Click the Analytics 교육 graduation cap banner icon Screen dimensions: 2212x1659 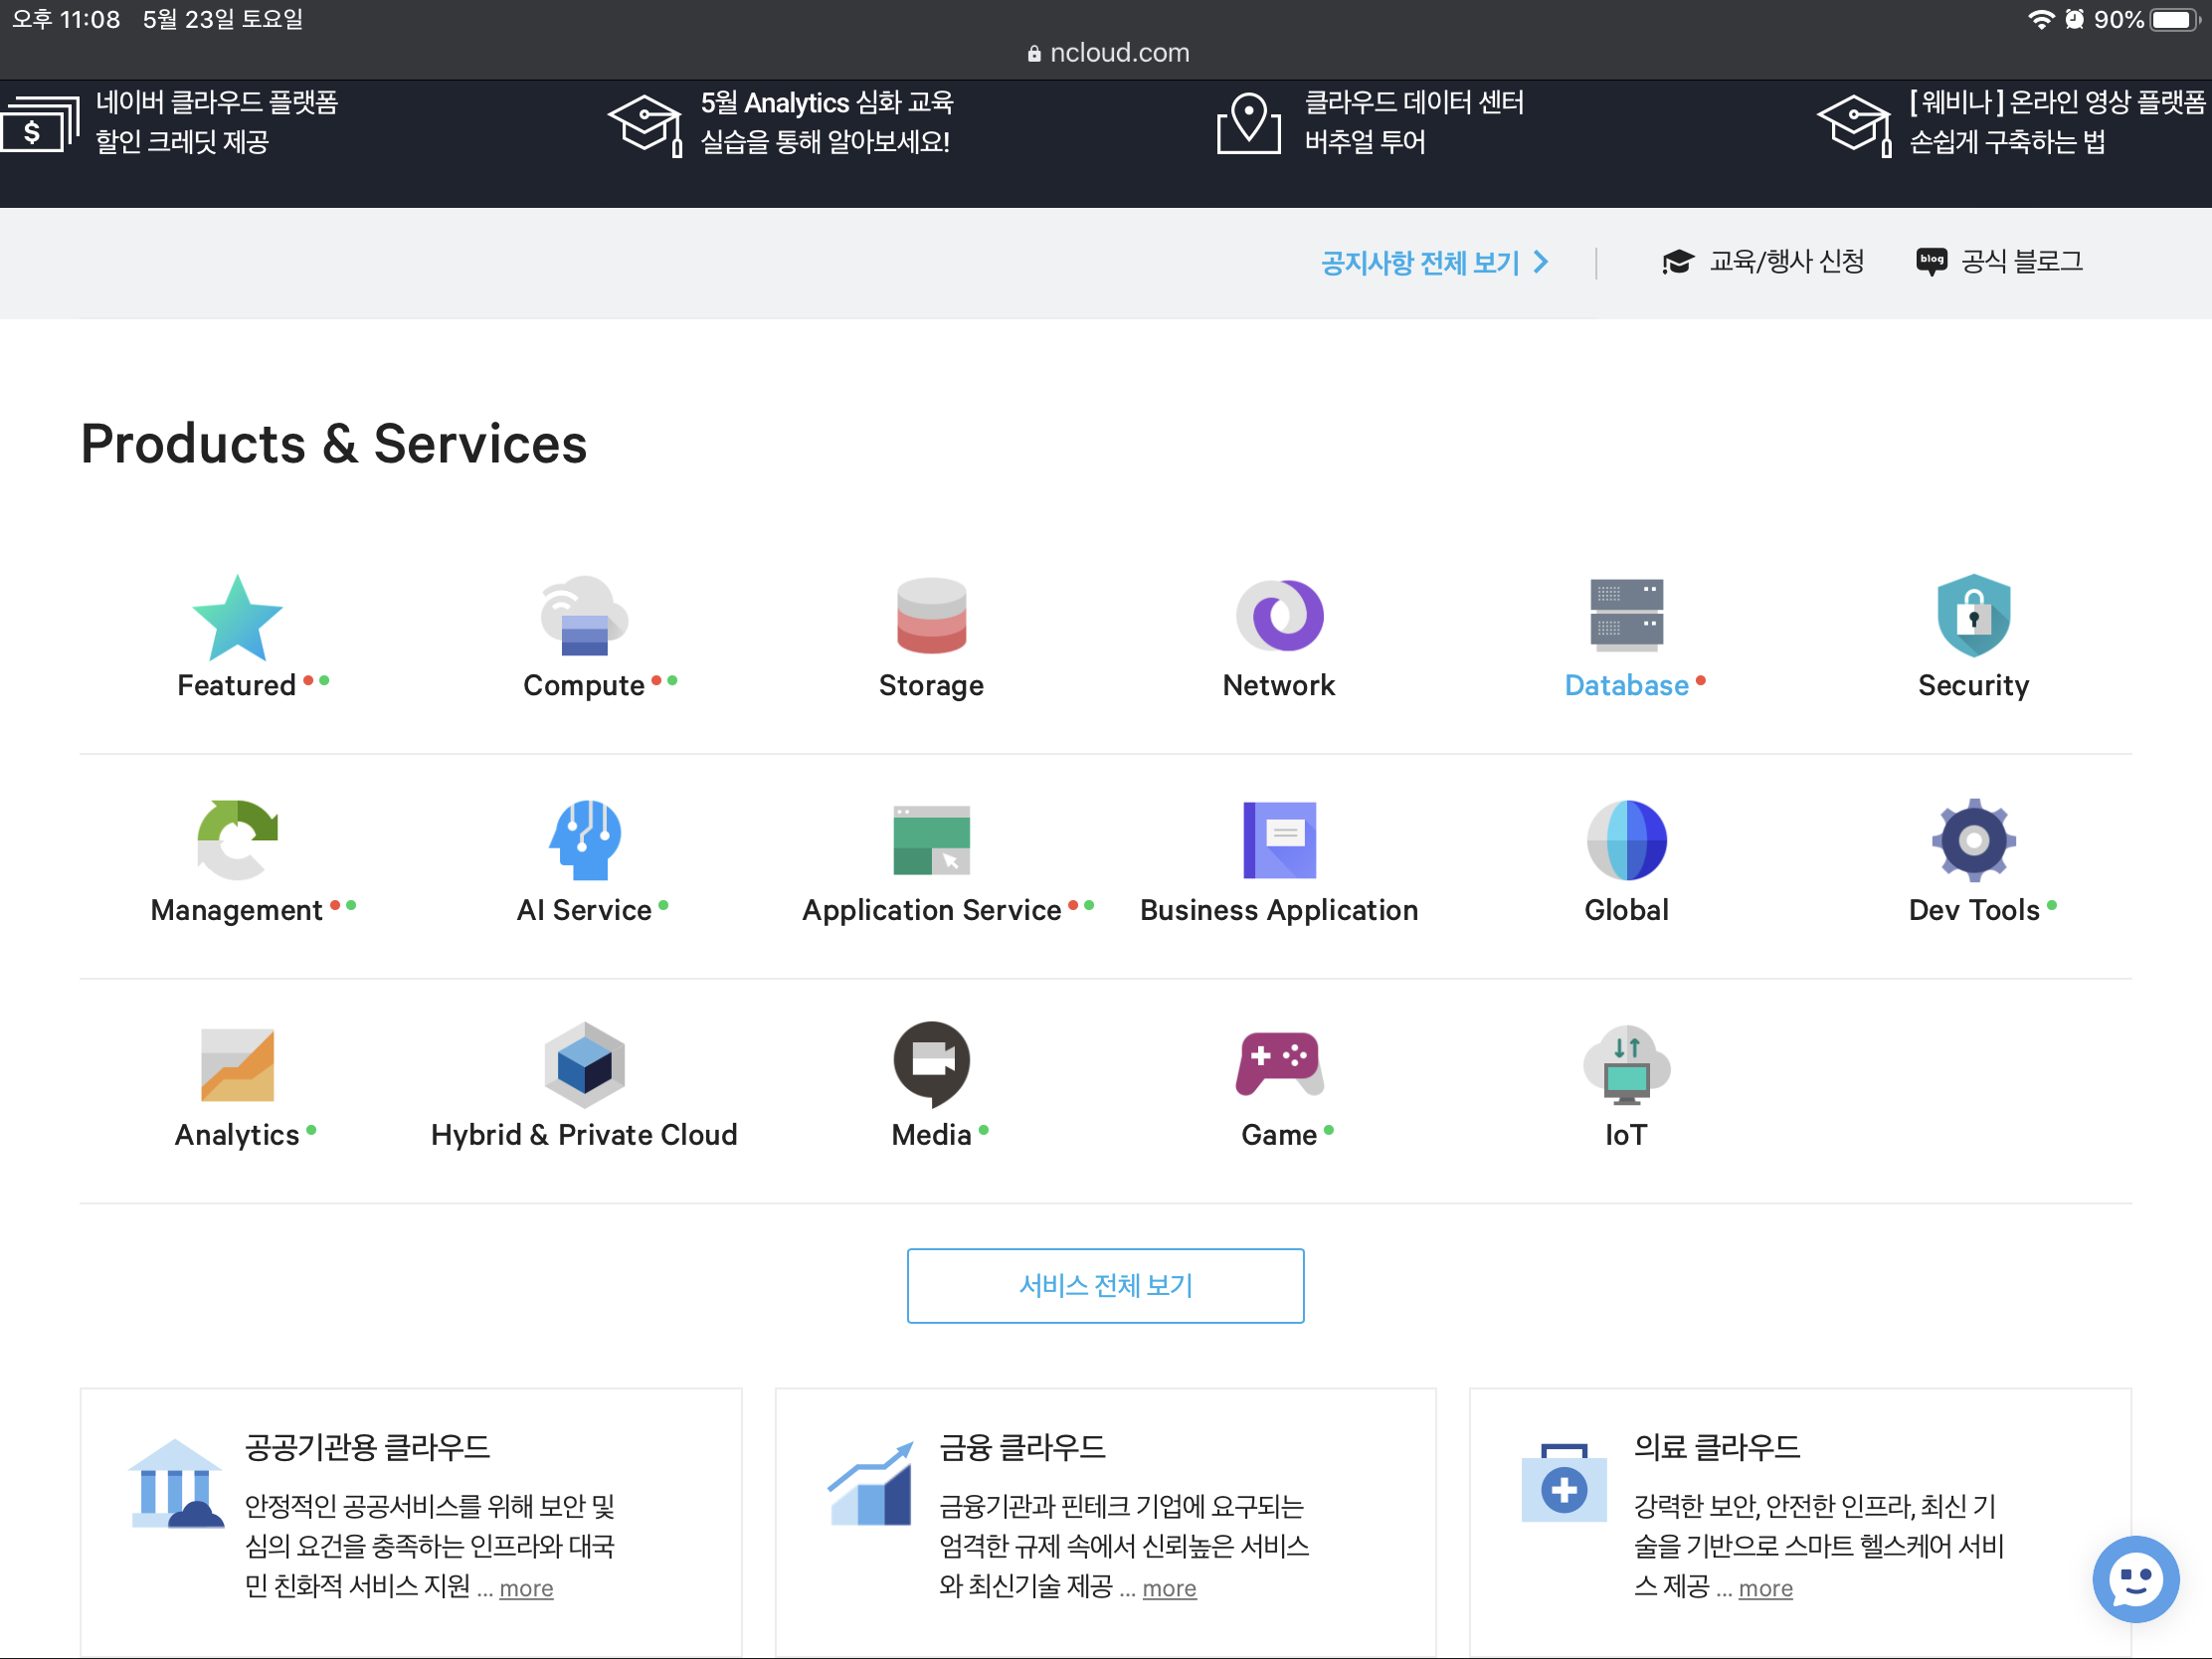coord(645,125)
